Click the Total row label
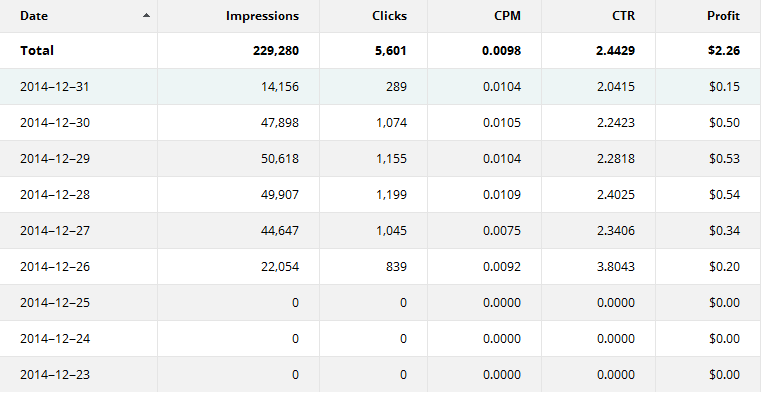 [x=37, y=50]
